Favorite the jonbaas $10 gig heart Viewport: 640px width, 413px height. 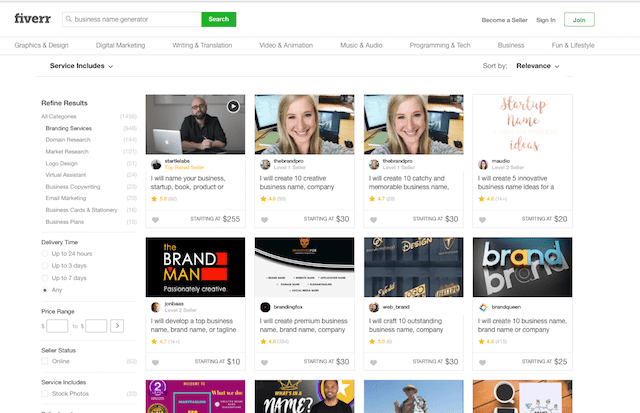coord(156,362)
